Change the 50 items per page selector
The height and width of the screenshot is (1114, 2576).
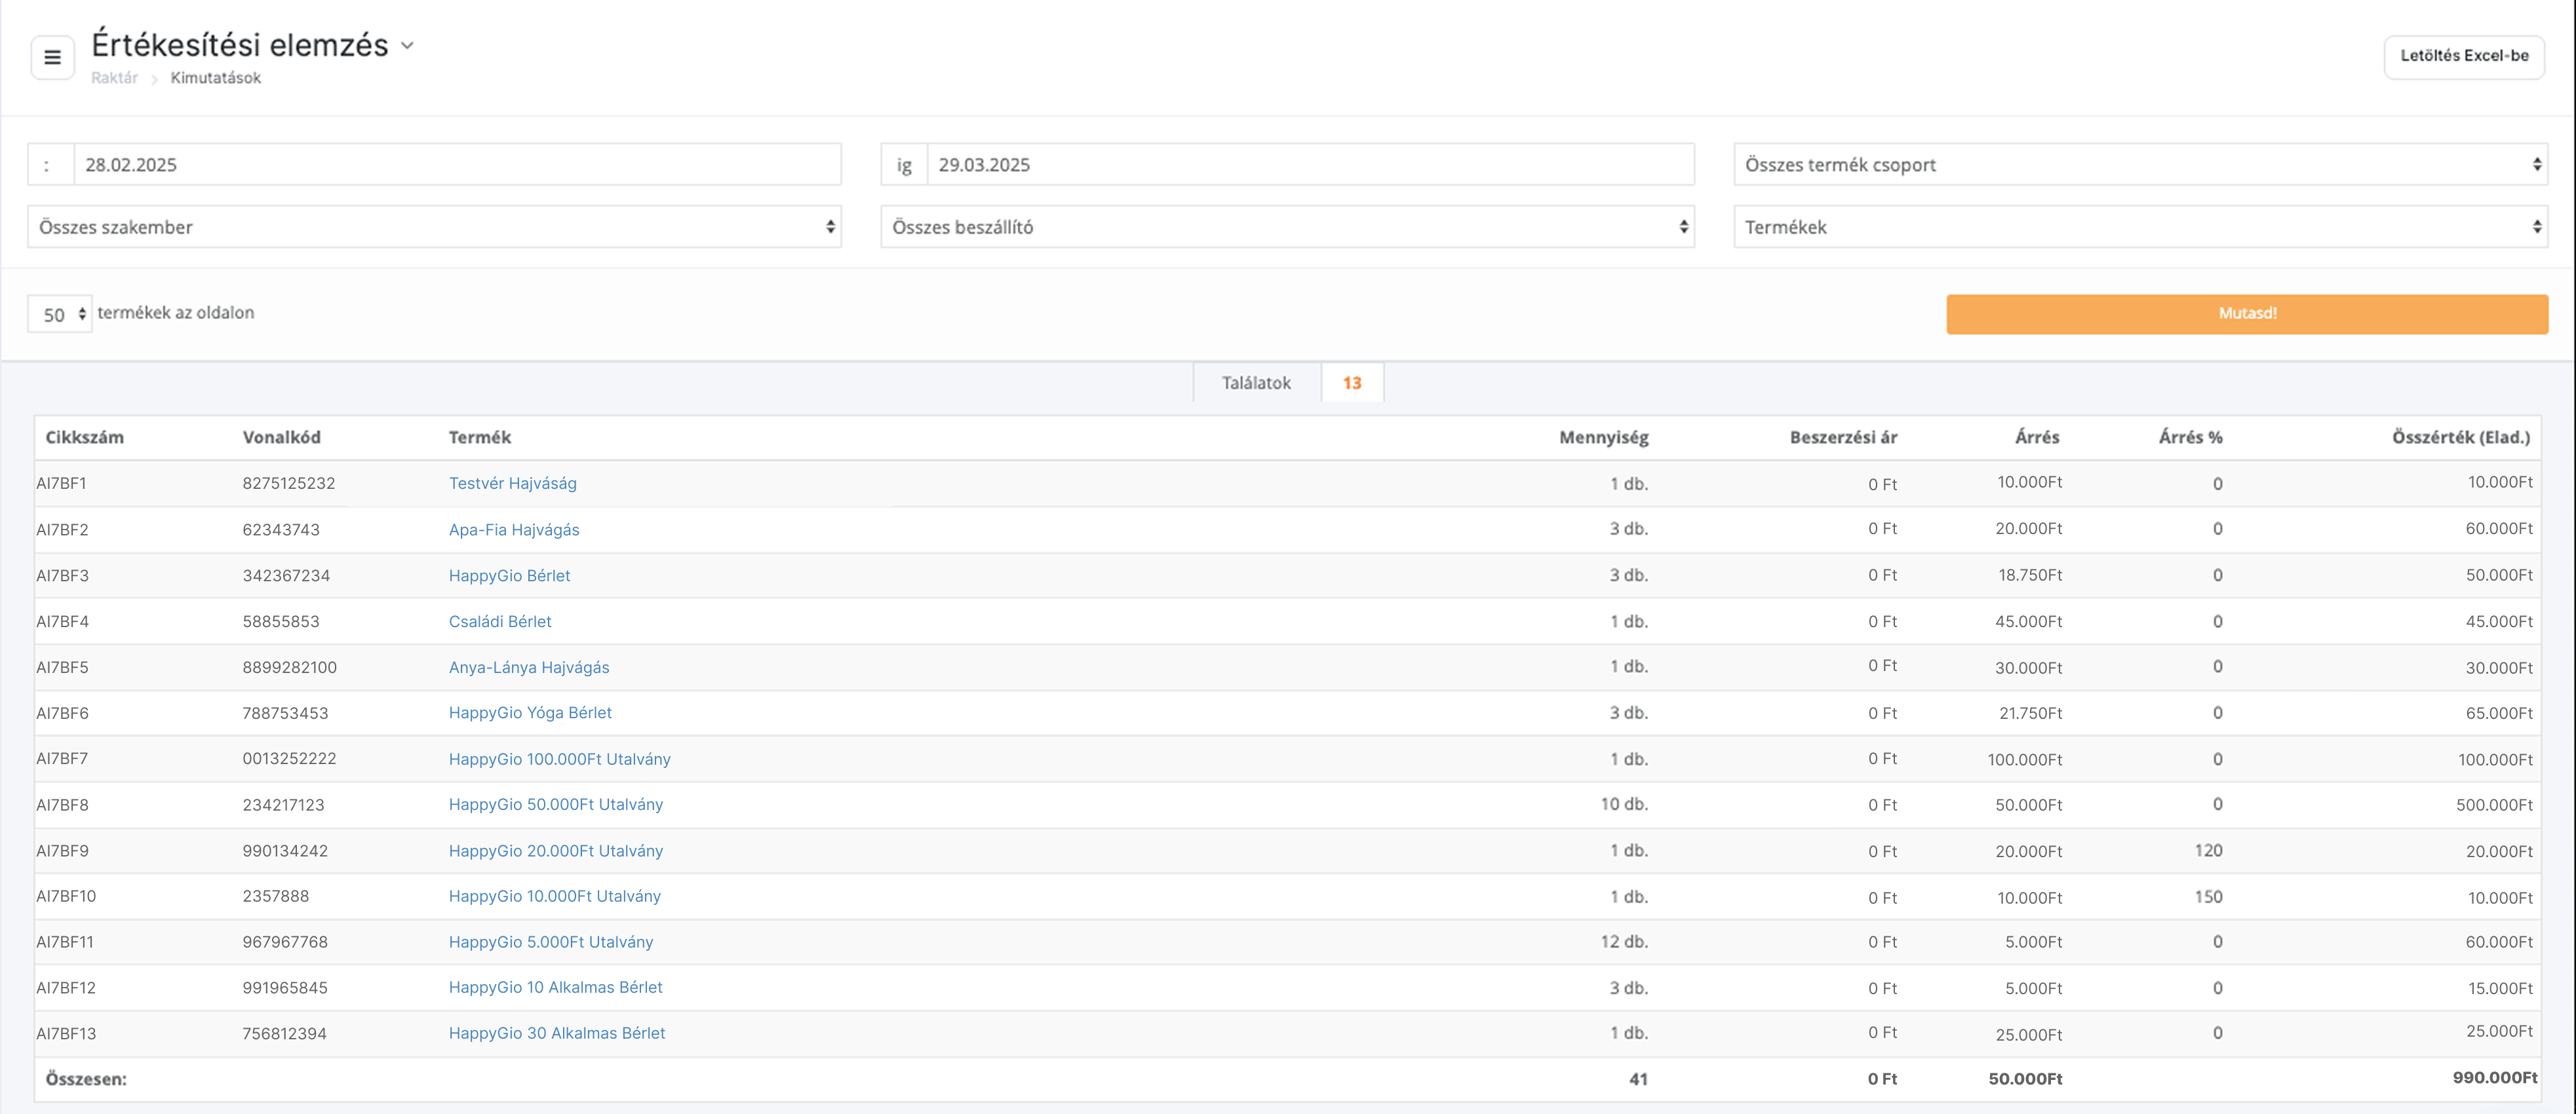coord(60,314)
